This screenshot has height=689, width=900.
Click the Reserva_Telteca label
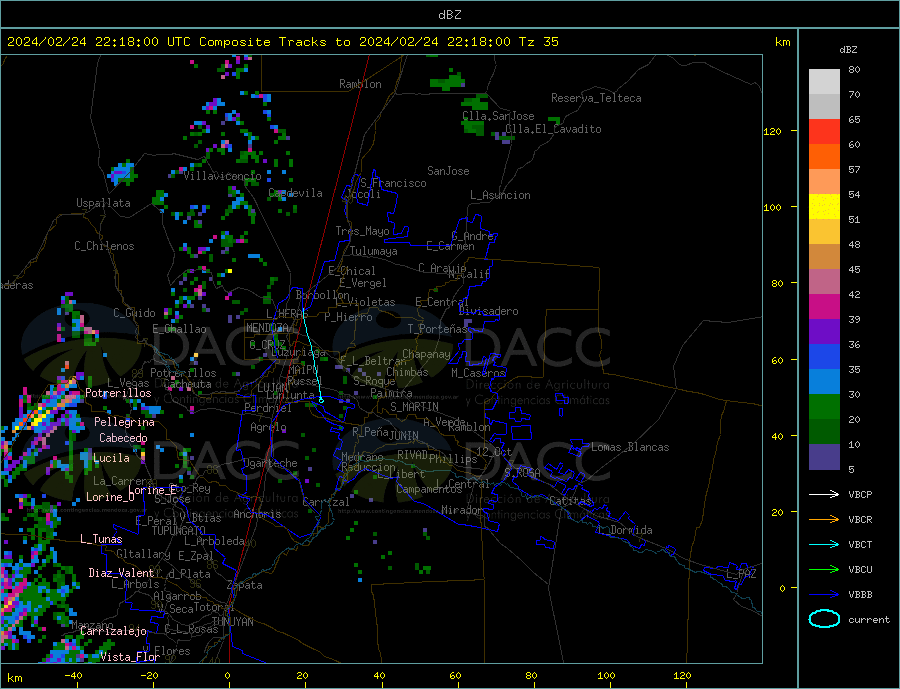596,98
